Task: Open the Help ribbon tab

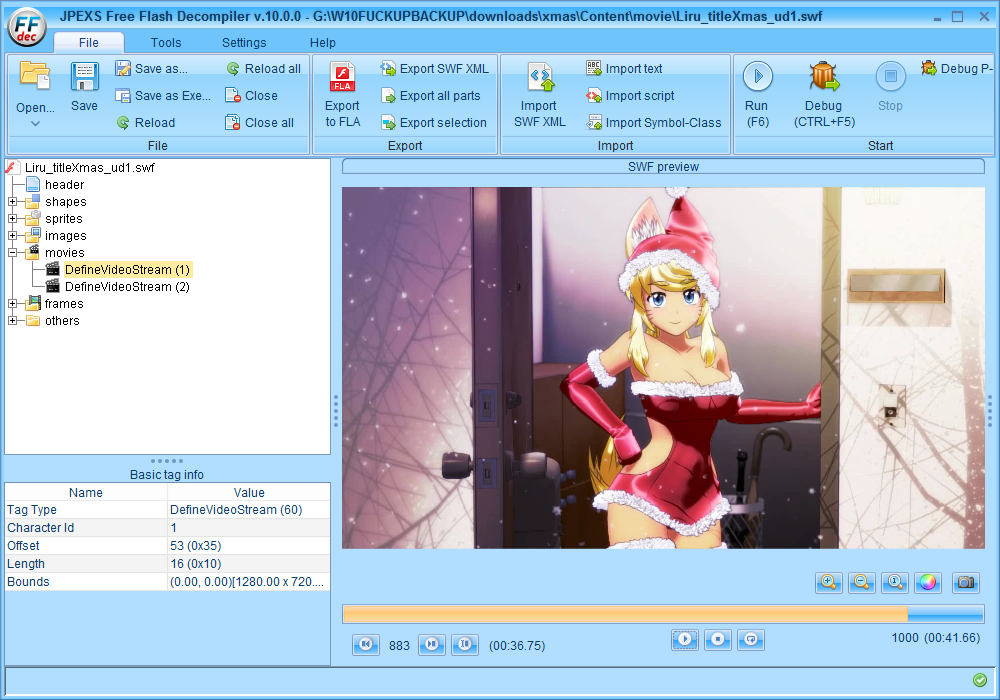Action: coord(323,43)
